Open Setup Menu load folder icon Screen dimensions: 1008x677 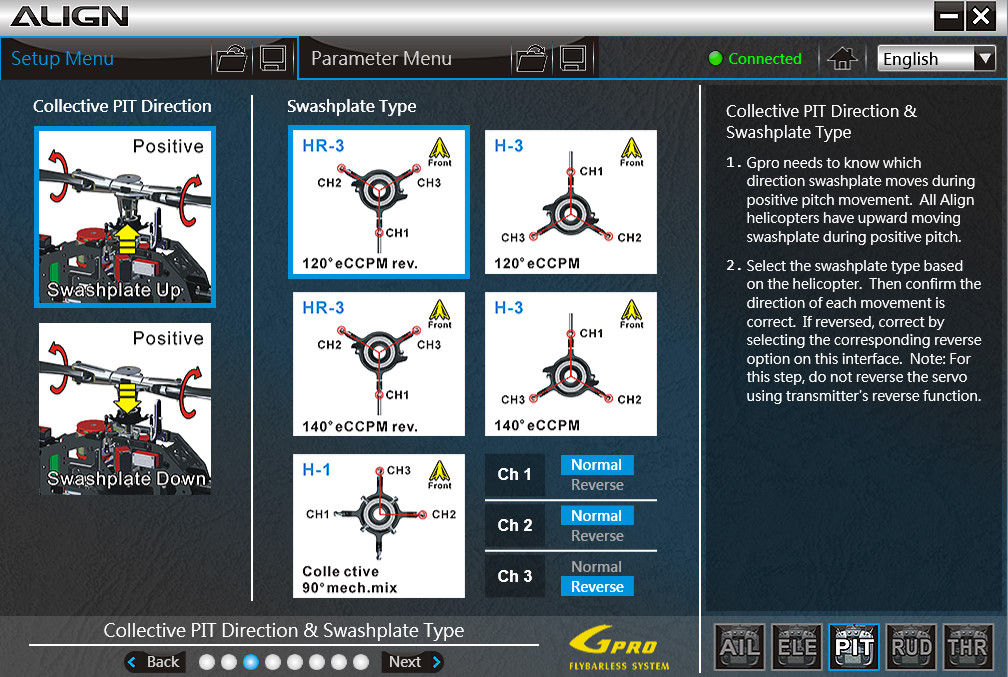(x=232, y=59)
